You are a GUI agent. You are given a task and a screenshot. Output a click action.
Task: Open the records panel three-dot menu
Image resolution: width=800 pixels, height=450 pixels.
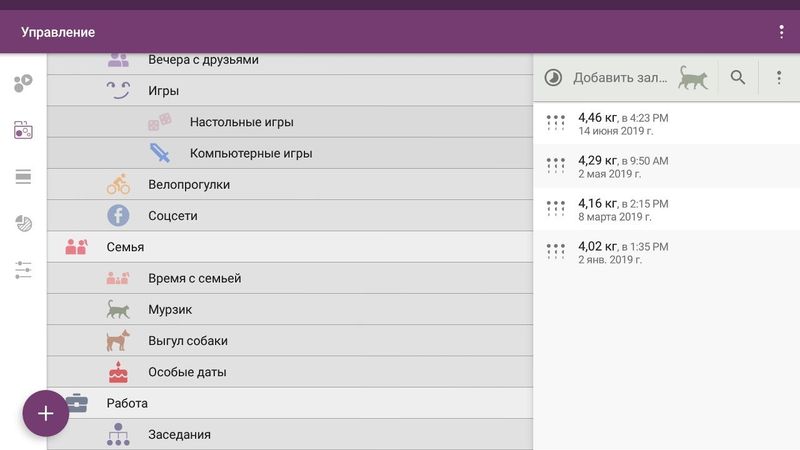(x=779, y=77)
